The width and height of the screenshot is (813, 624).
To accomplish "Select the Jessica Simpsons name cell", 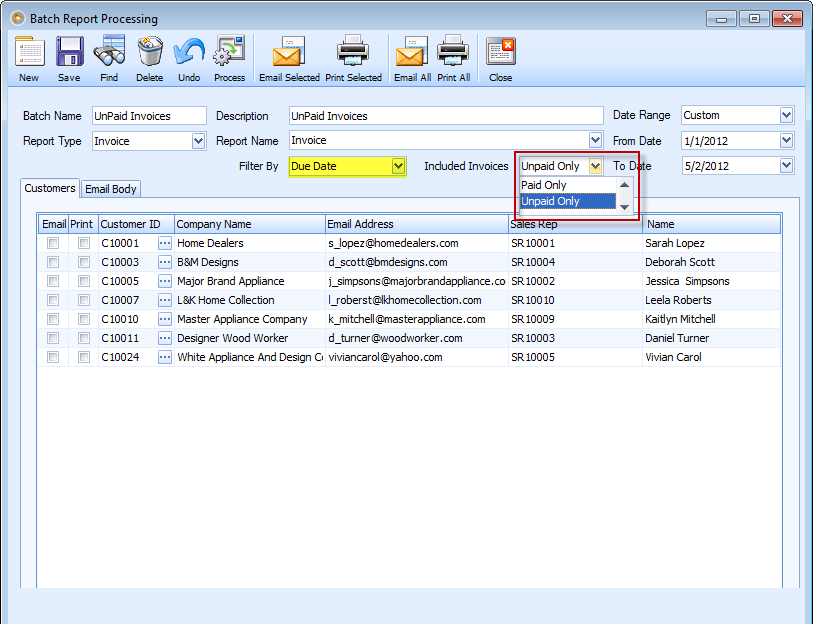I will click(711, 281).
